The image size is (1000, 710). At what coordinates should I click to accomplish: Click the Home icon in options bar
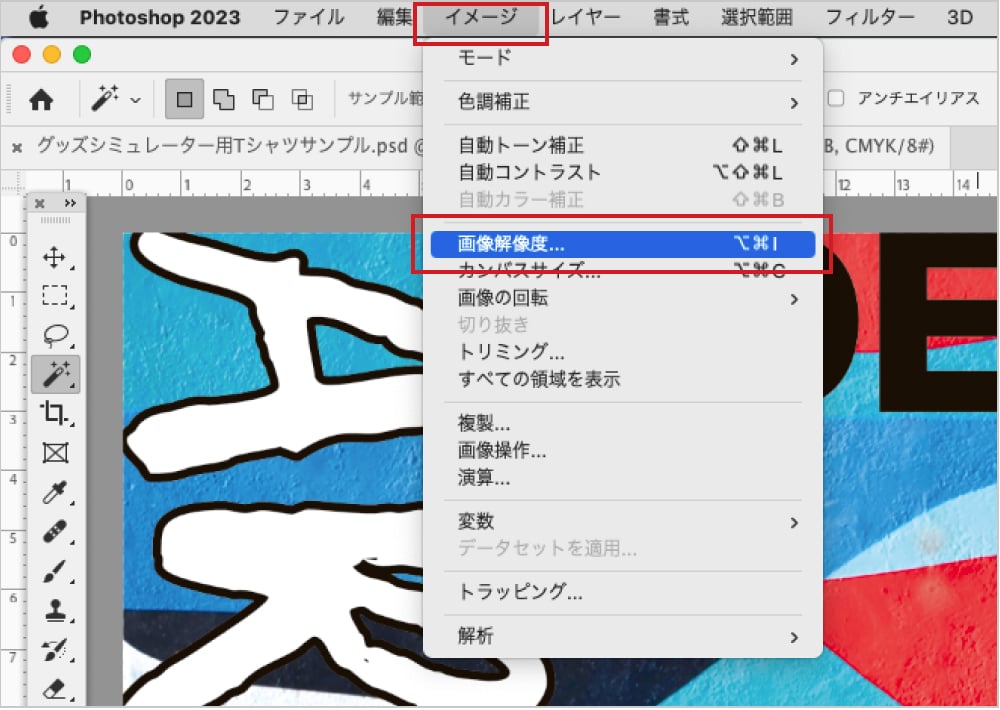41,99
